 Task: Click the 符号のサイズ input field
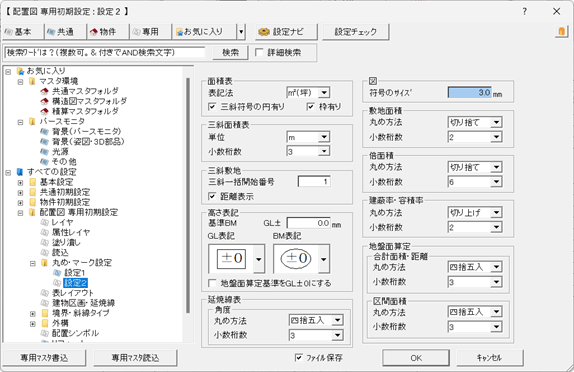[x=470, y=93]
